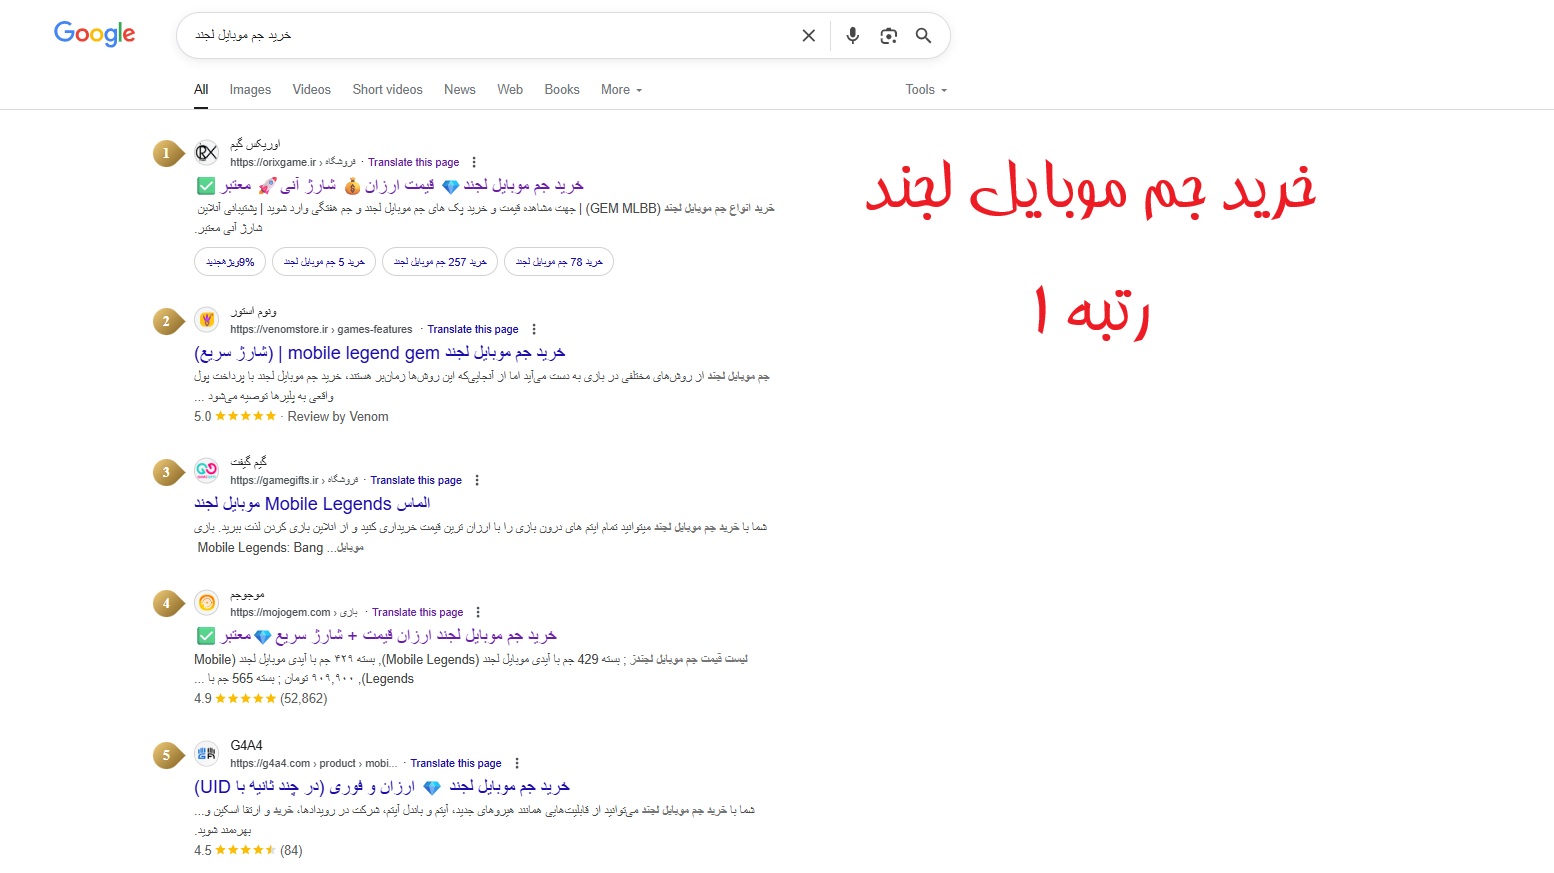Click Translate this page for gamegifts.ir
The width and height of the screenshot is (1554, 873).
[416, 480]
